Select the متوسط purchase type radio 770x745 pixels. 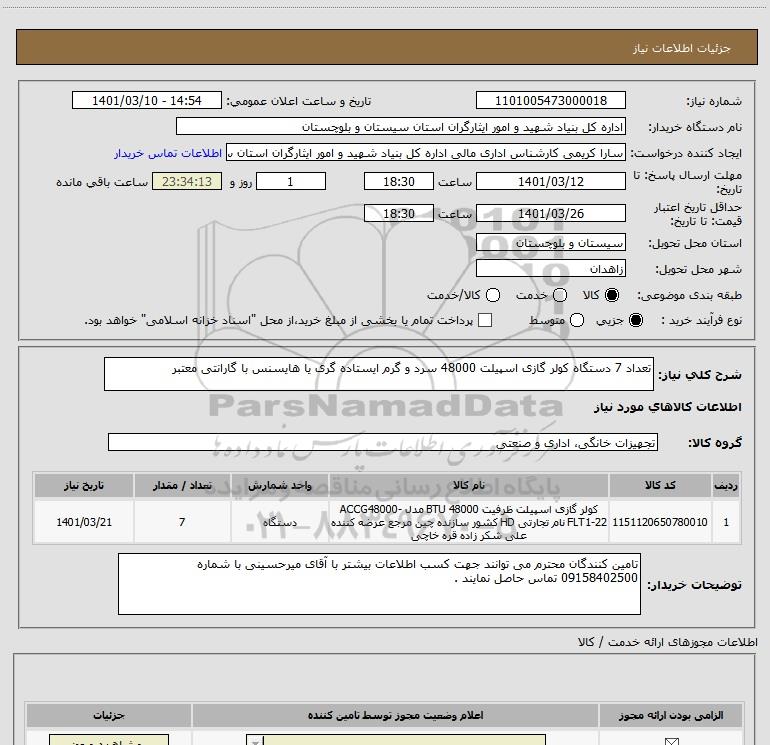pos(577,320)
